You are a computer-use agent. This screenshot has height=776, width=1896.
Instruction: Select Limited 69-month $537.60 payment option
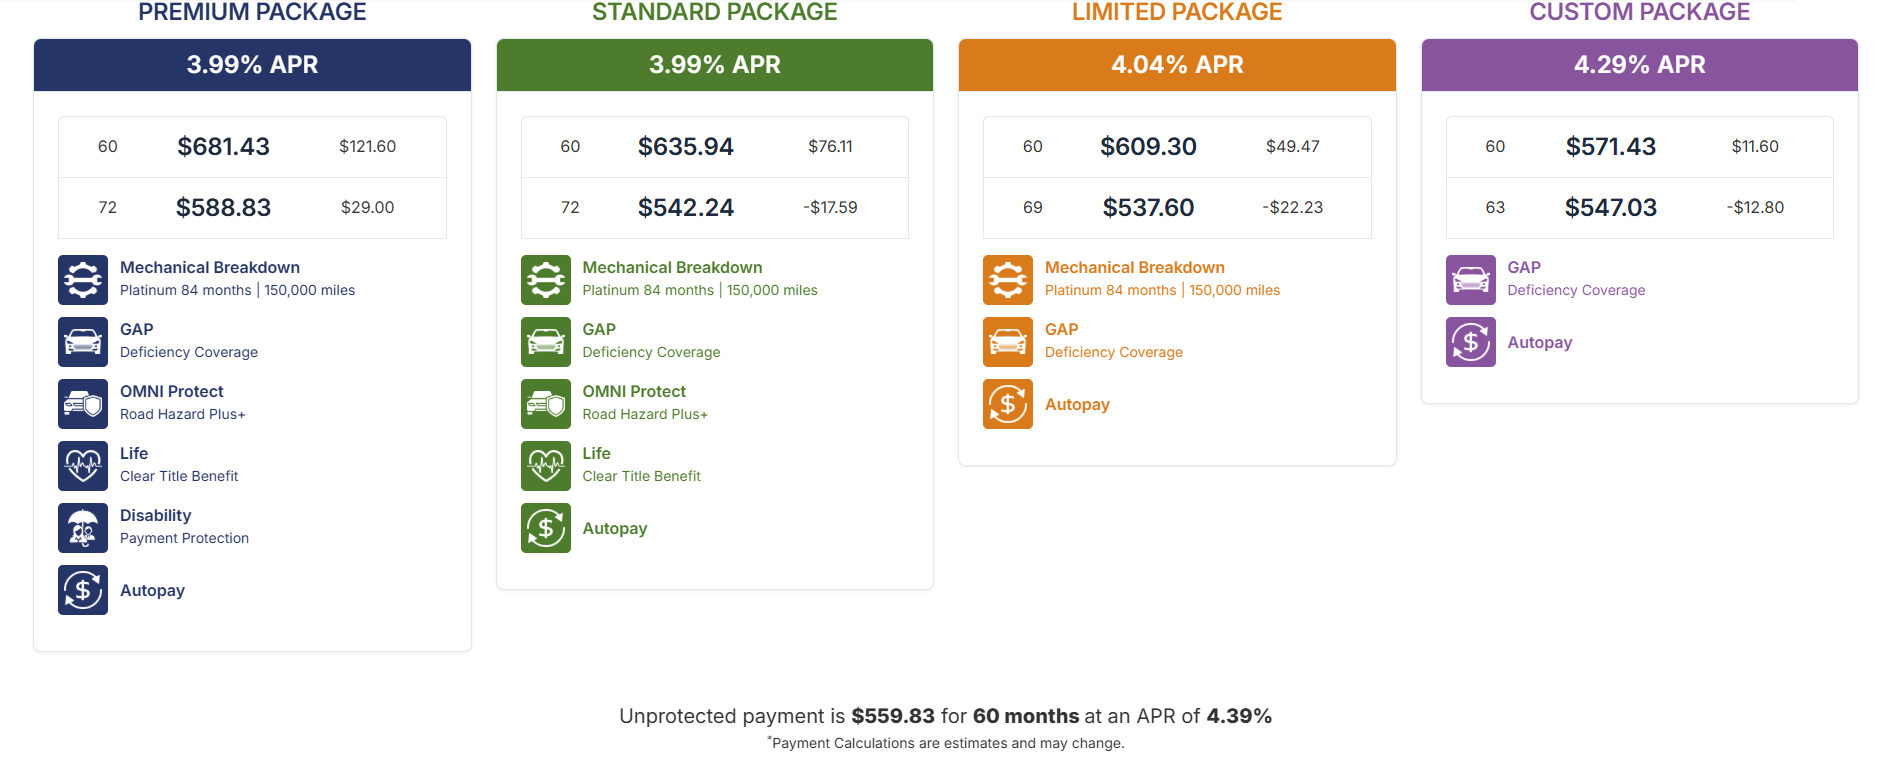tap(1177, 208)
